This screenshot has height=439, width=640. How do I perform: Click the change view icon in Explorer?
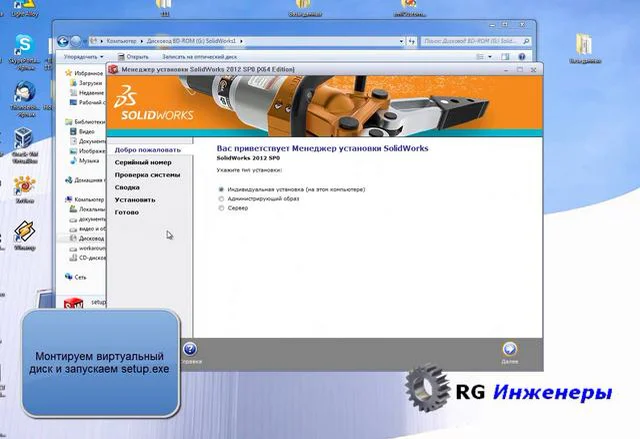click(x=480, y=57)
